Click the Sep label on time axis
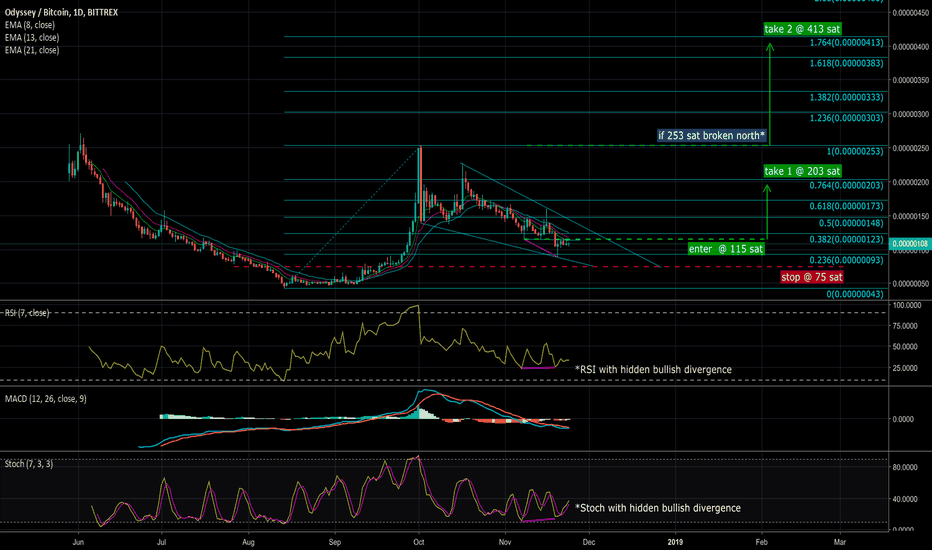Viewport: 932px width, 550px height. click(x=335, y=542)
